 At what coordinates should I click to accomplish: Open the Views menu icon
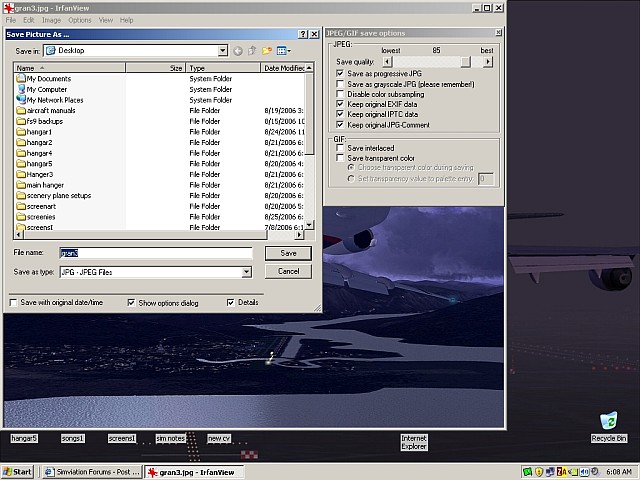(284, 50)
